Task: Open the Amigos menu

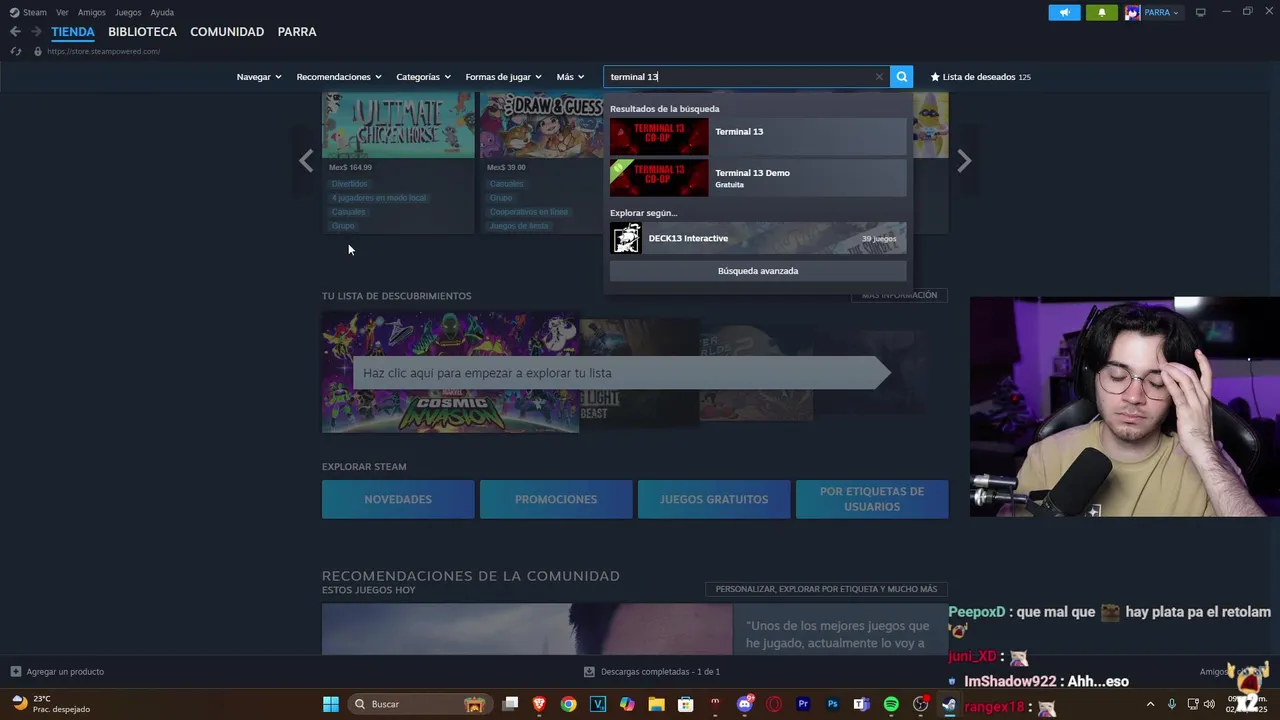Action: coord(92,12)
